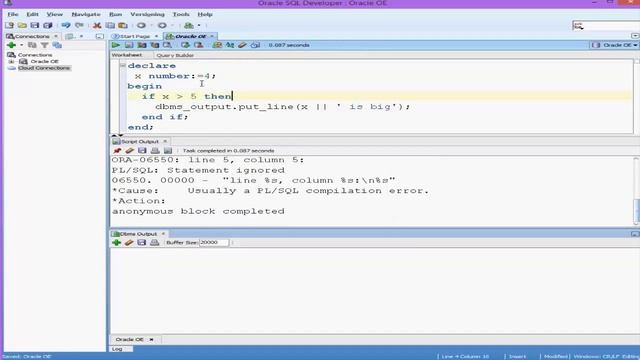The image size is (640, 360).
Task: Click the Schema Browser icon in Connections
Action: (57, 45)
